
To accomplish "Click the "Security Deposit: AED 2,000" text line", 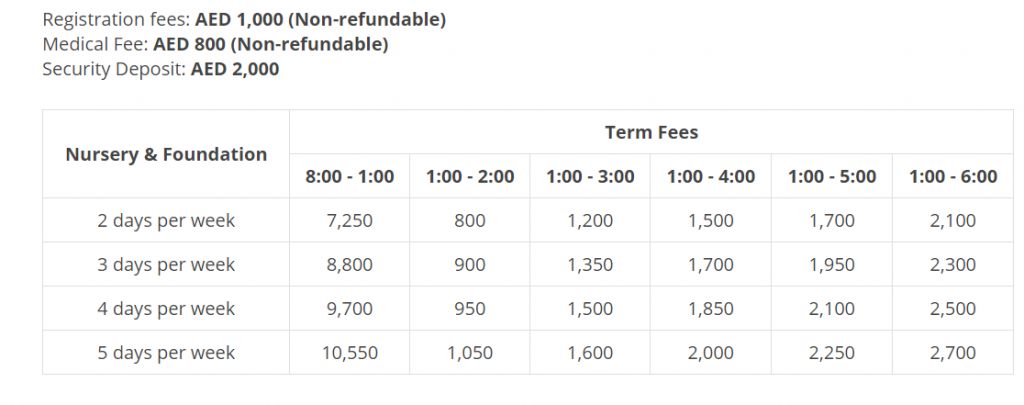I will (161, 69).
